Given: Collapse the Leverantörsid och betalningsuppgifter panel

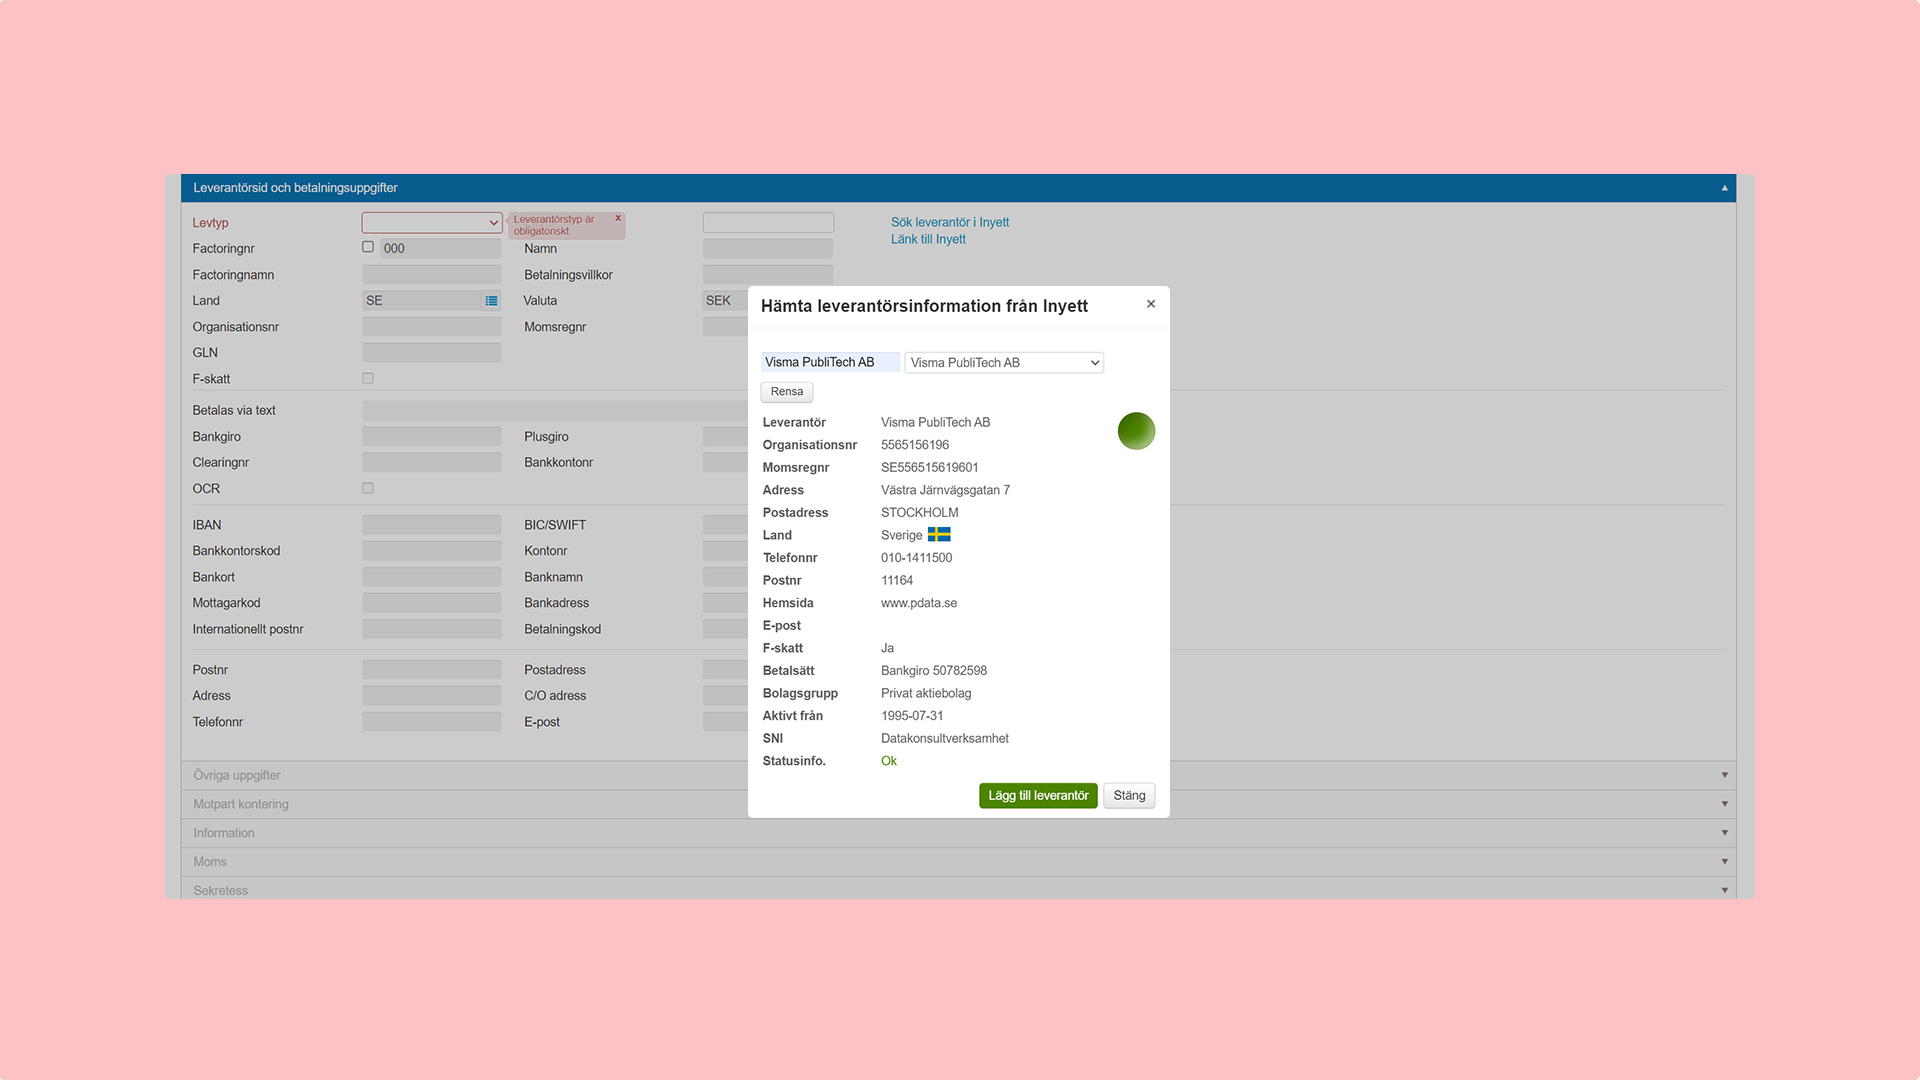Looking at the screenshot, I should coord(1724,188).
